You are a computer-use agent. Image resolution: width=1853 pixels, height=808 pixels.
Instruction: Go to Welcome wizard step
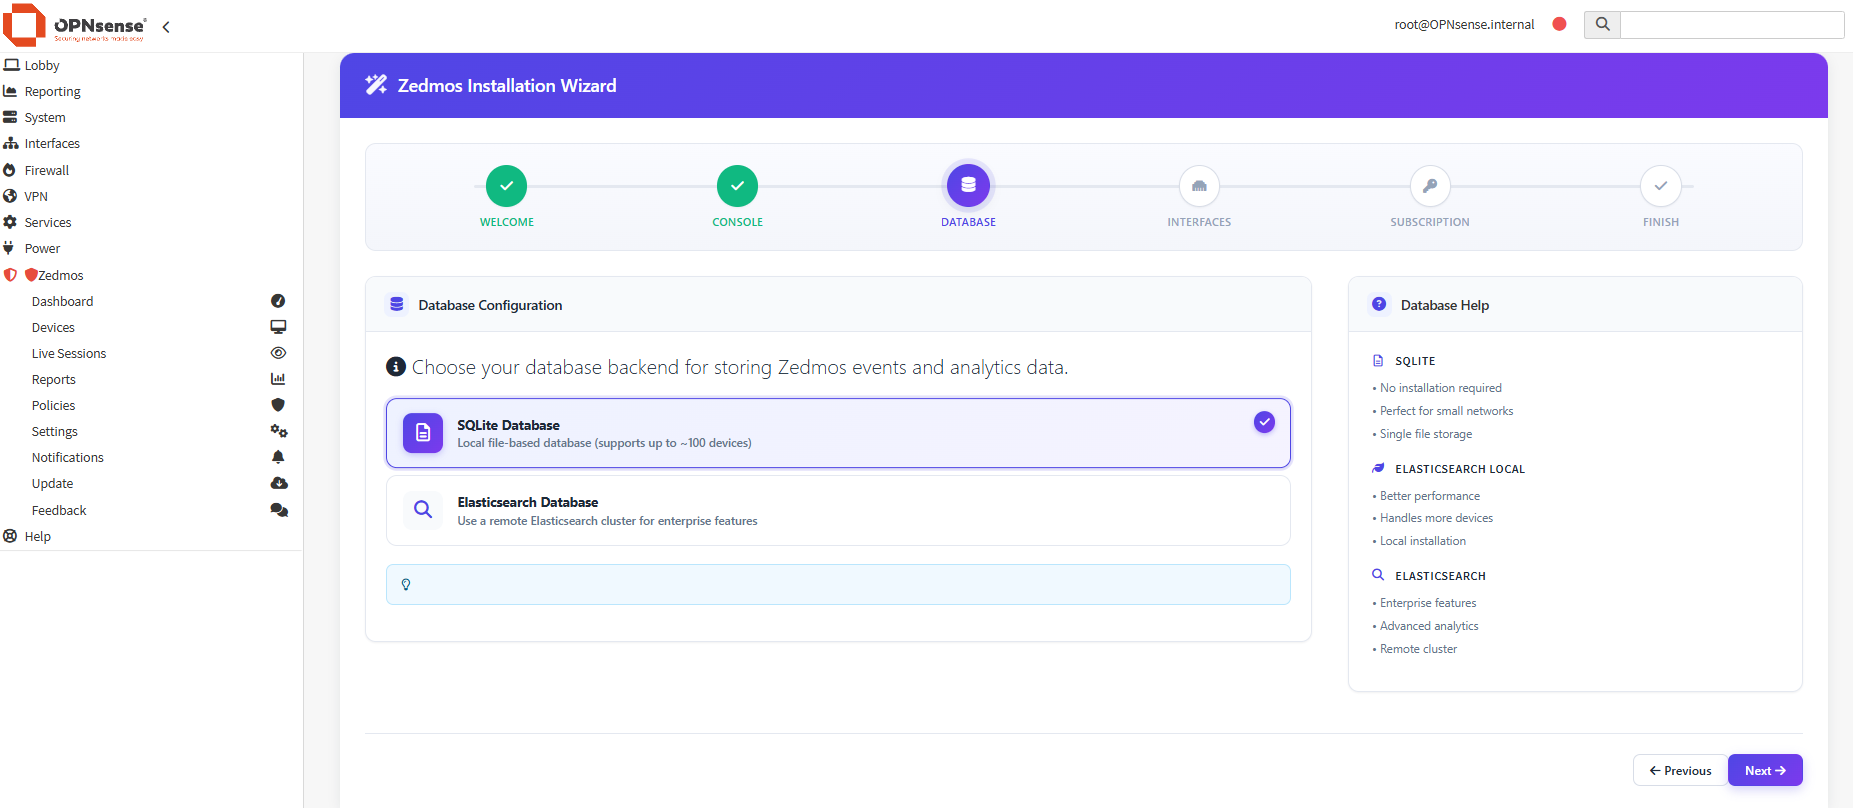(x=507, y=186)
